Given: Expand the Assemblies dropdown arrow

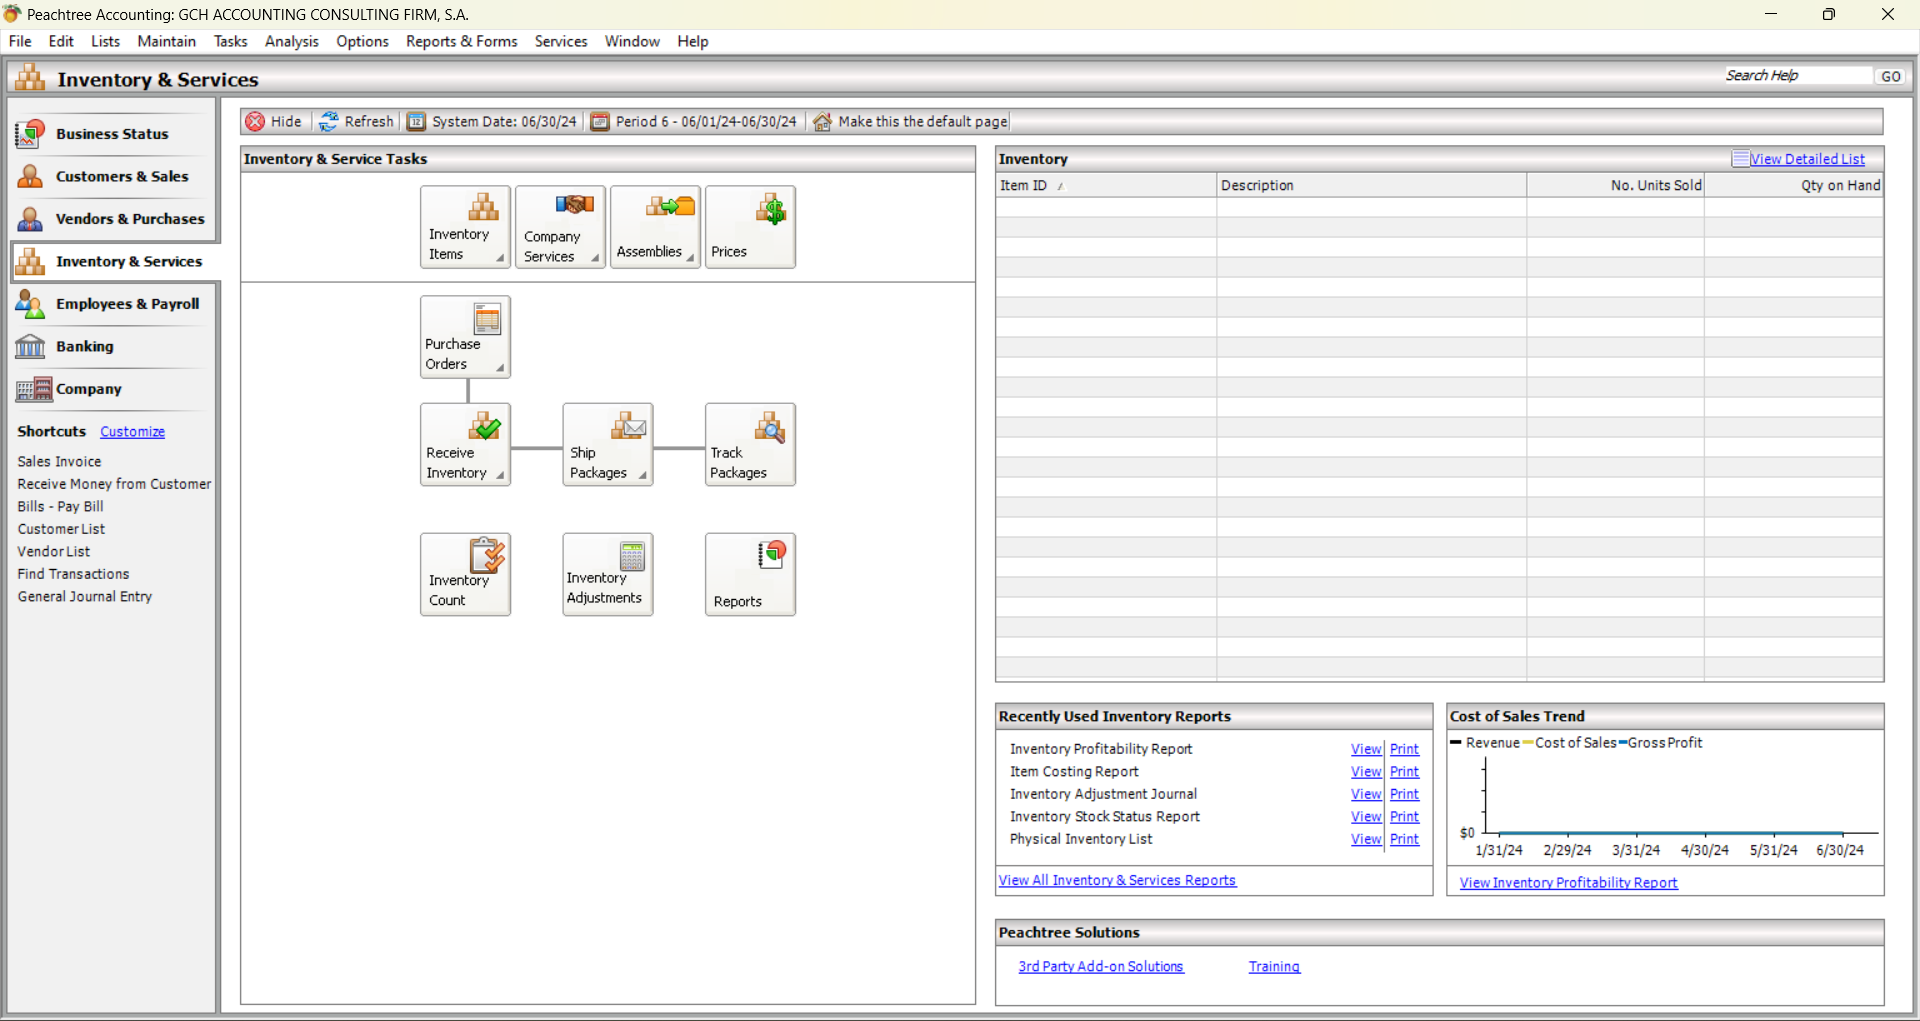Looking at the screenshot, I should pos(690,258).
